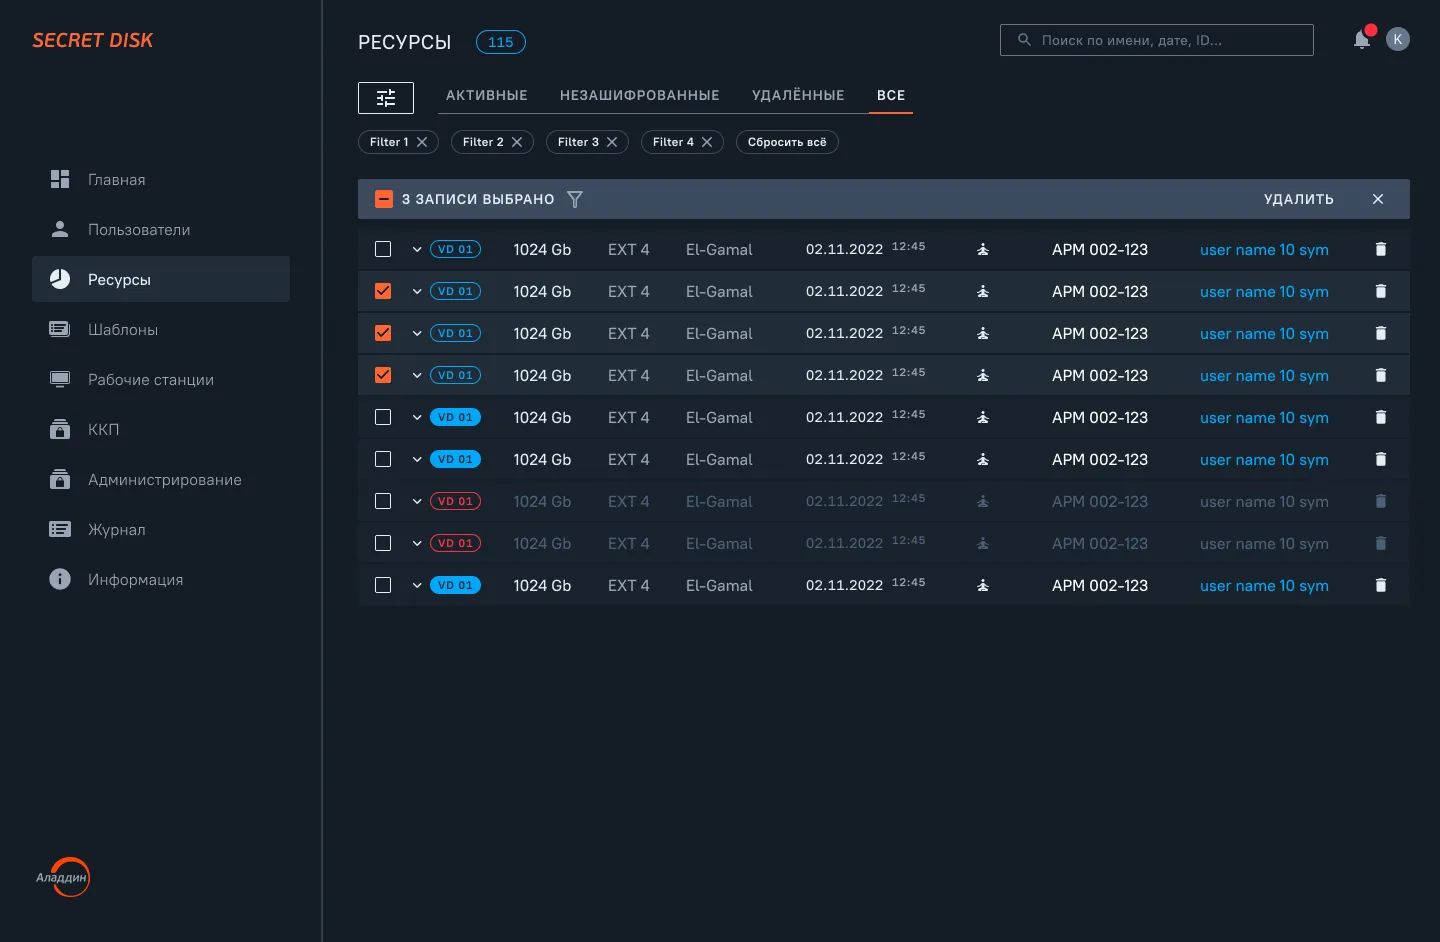Click the 115 resource count badge

[x=501, y=42]
